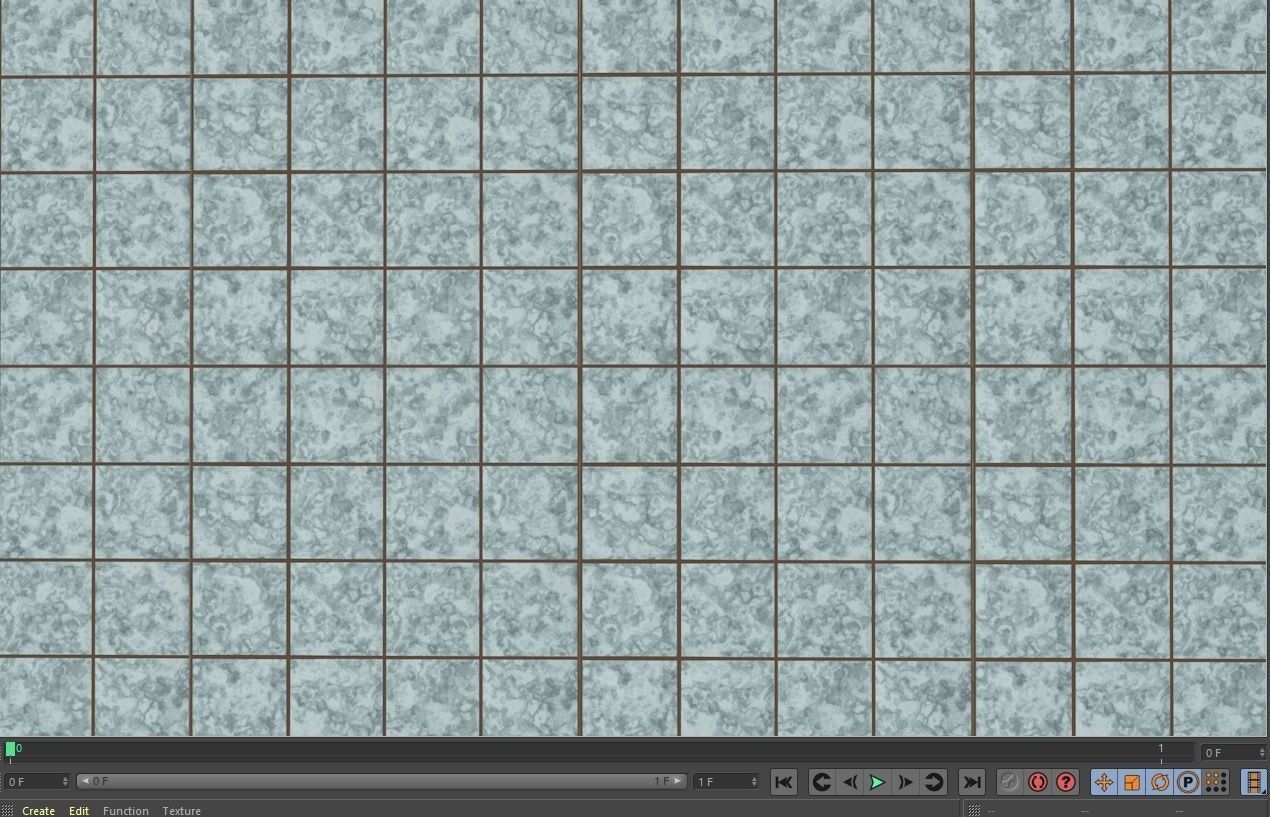Click stepper arrows of current frame field
The image size is (1270, 817).
point(1262,752)
